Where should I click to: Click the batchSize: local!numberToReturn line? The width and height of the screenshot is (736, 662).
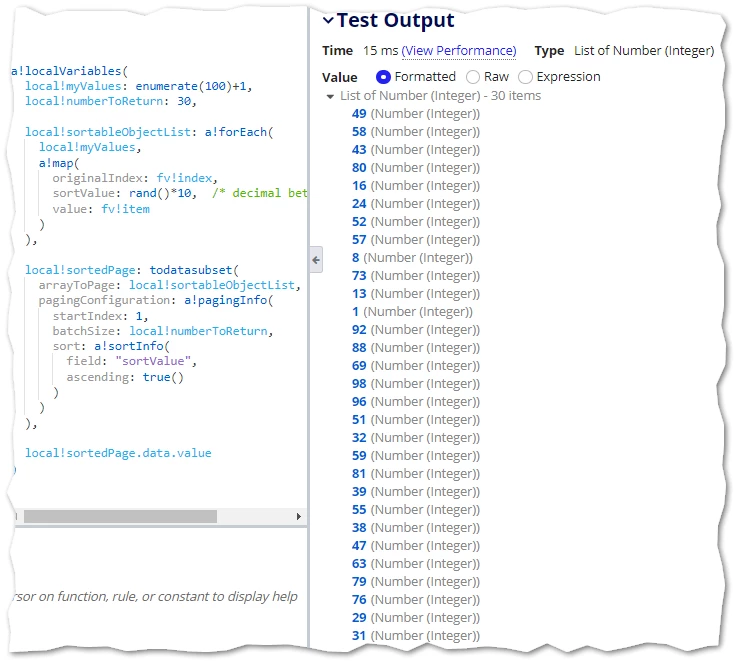163,331
